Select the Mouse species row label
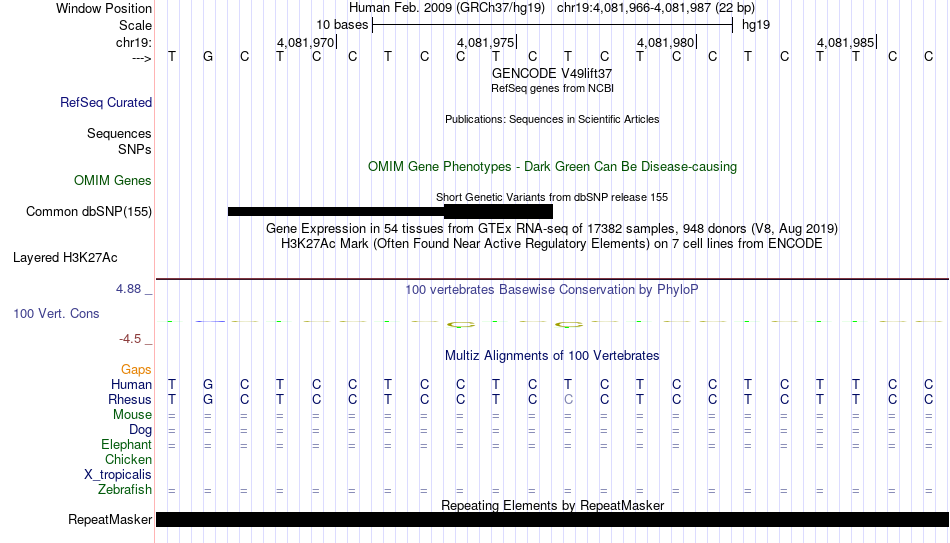The height and width of the screenshot is (543, 950). (133, 415)
